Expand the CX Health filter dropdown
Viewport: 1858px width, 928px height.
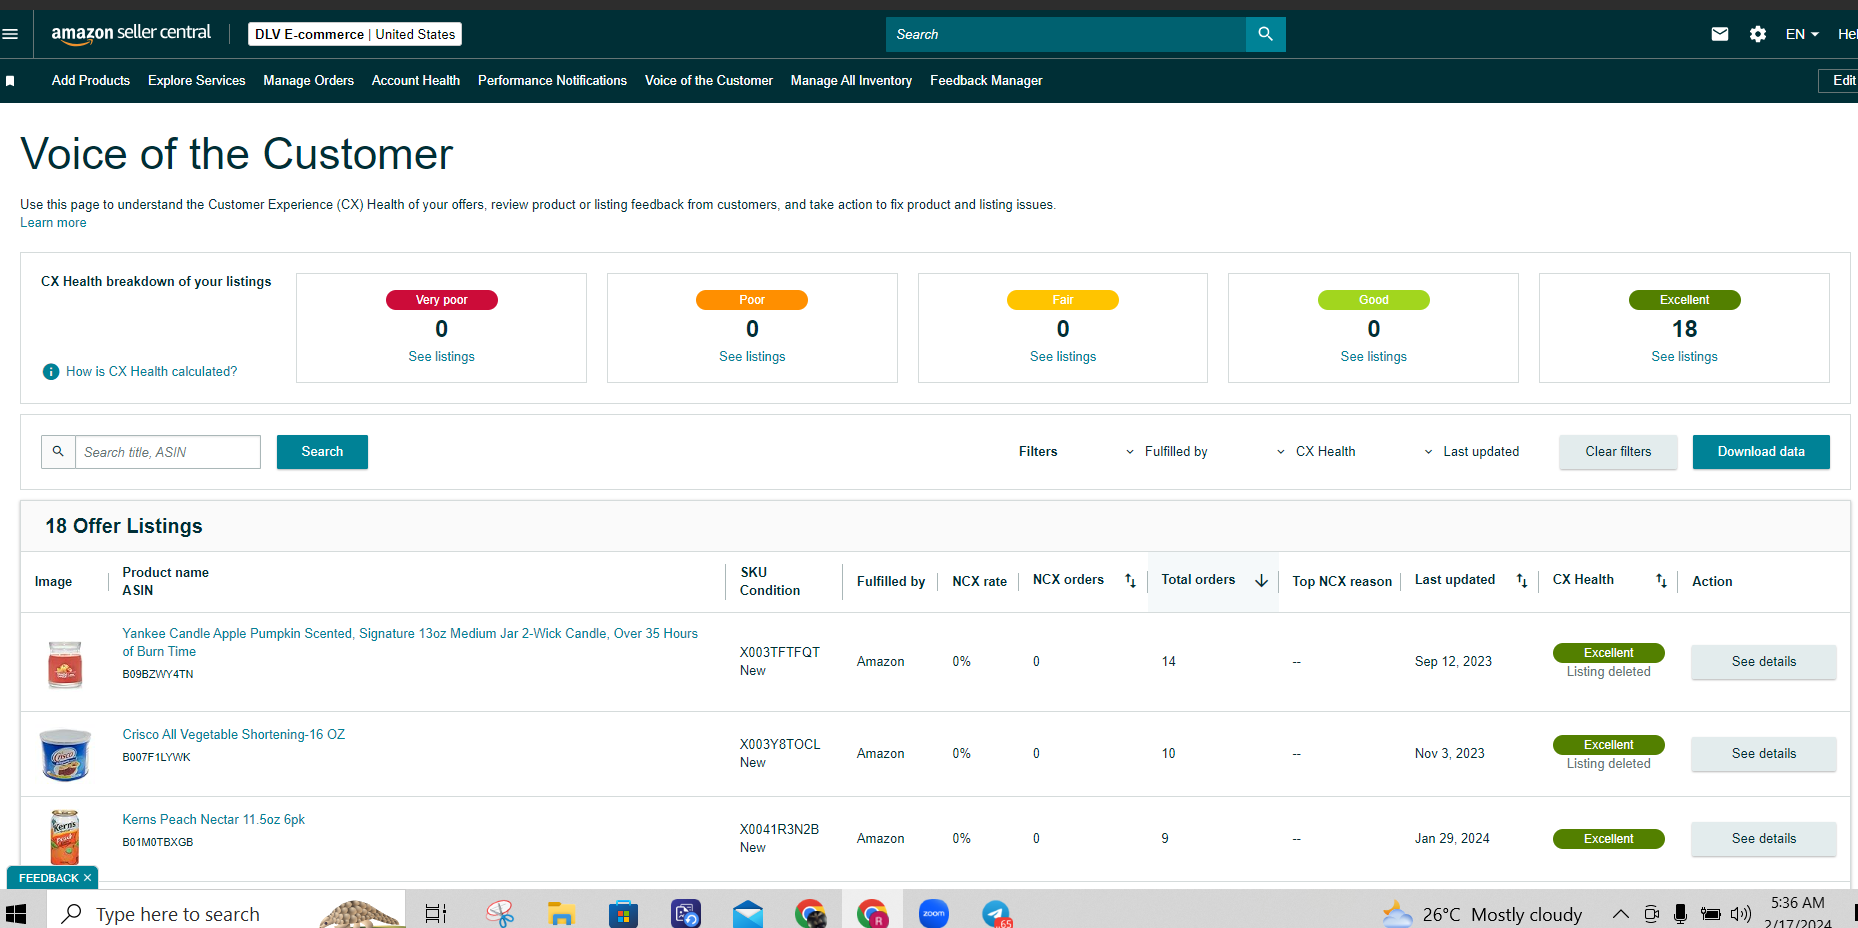[x=1315, y=452]
